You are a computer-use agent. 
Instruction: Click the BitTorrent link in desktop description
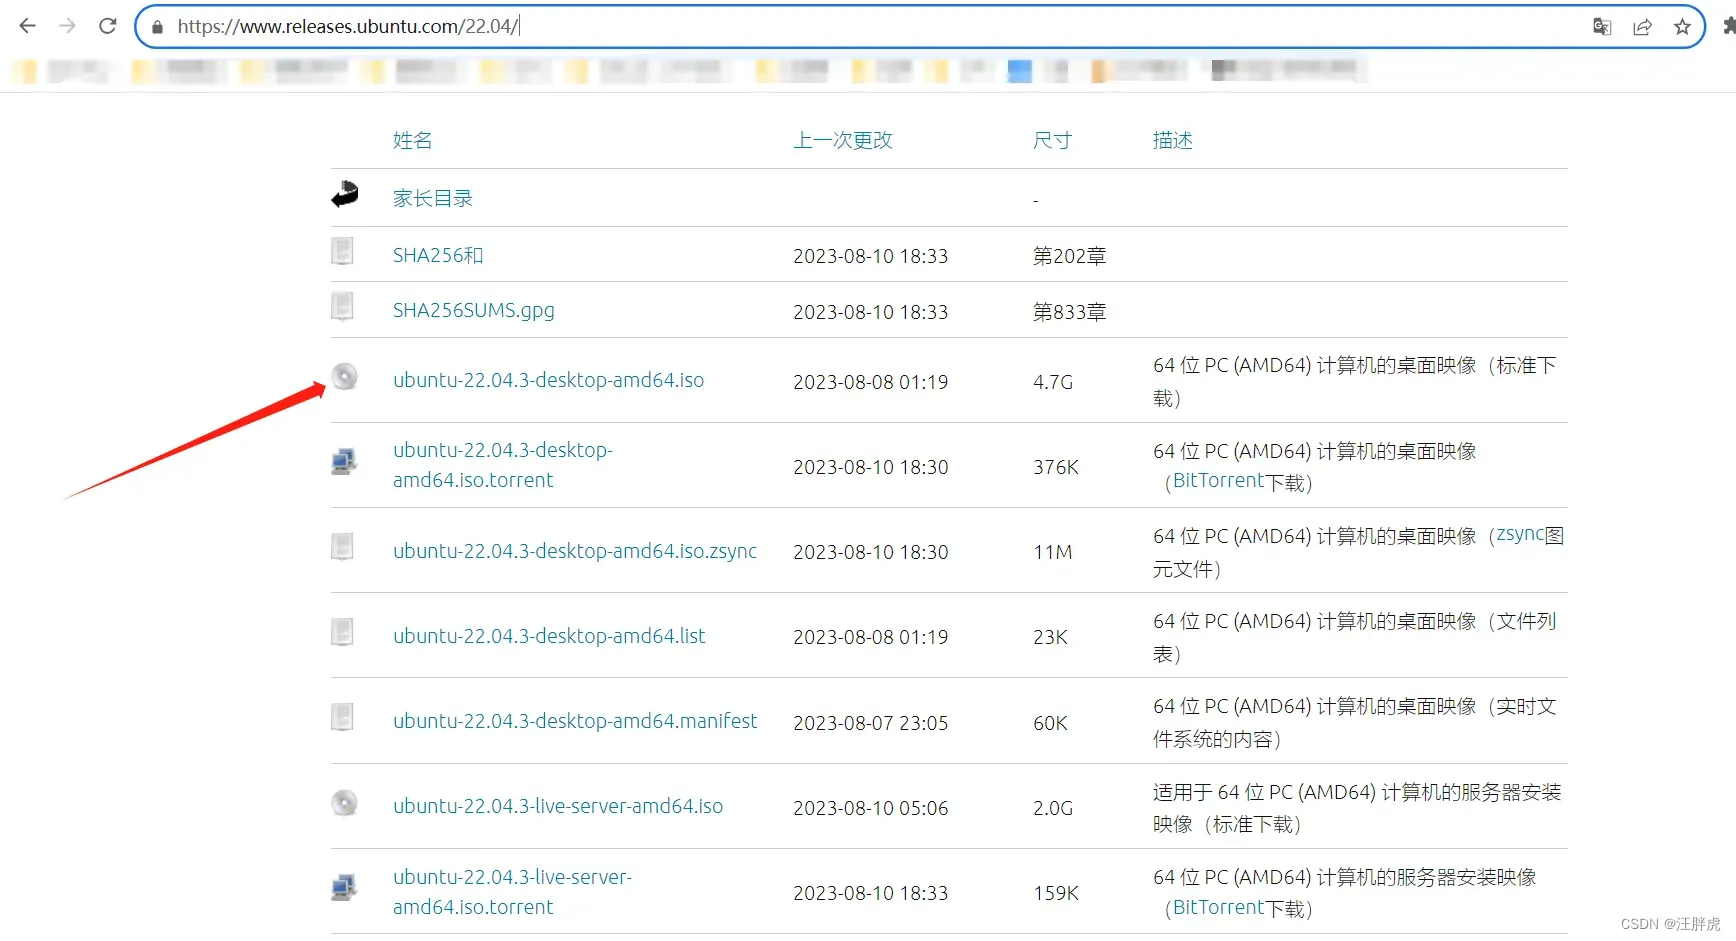(1218, 480)
